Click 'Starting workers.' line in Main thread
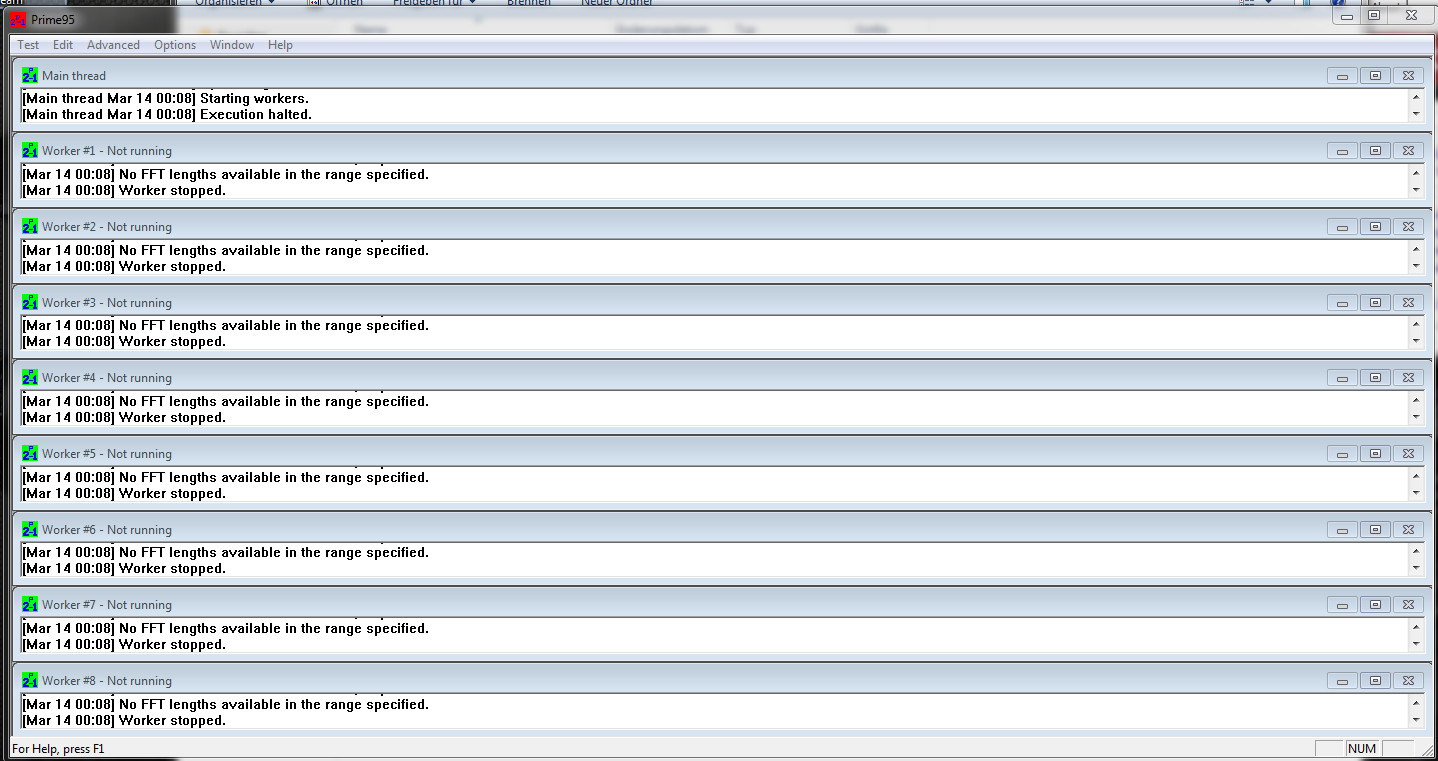 point(166,98)
